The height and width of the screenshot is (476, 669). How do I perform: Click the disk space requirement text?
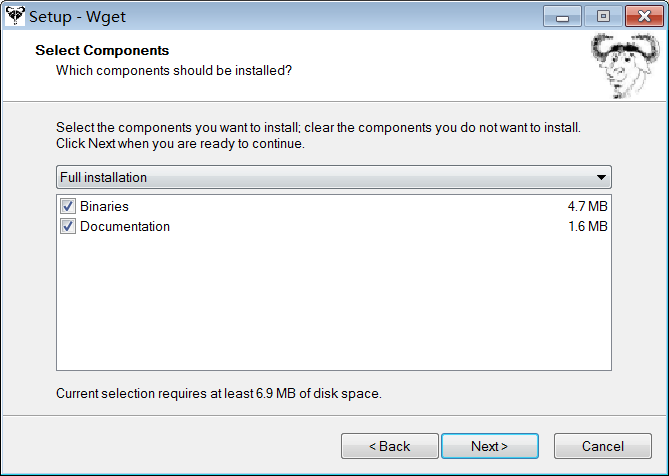click(x=219, y=393)
